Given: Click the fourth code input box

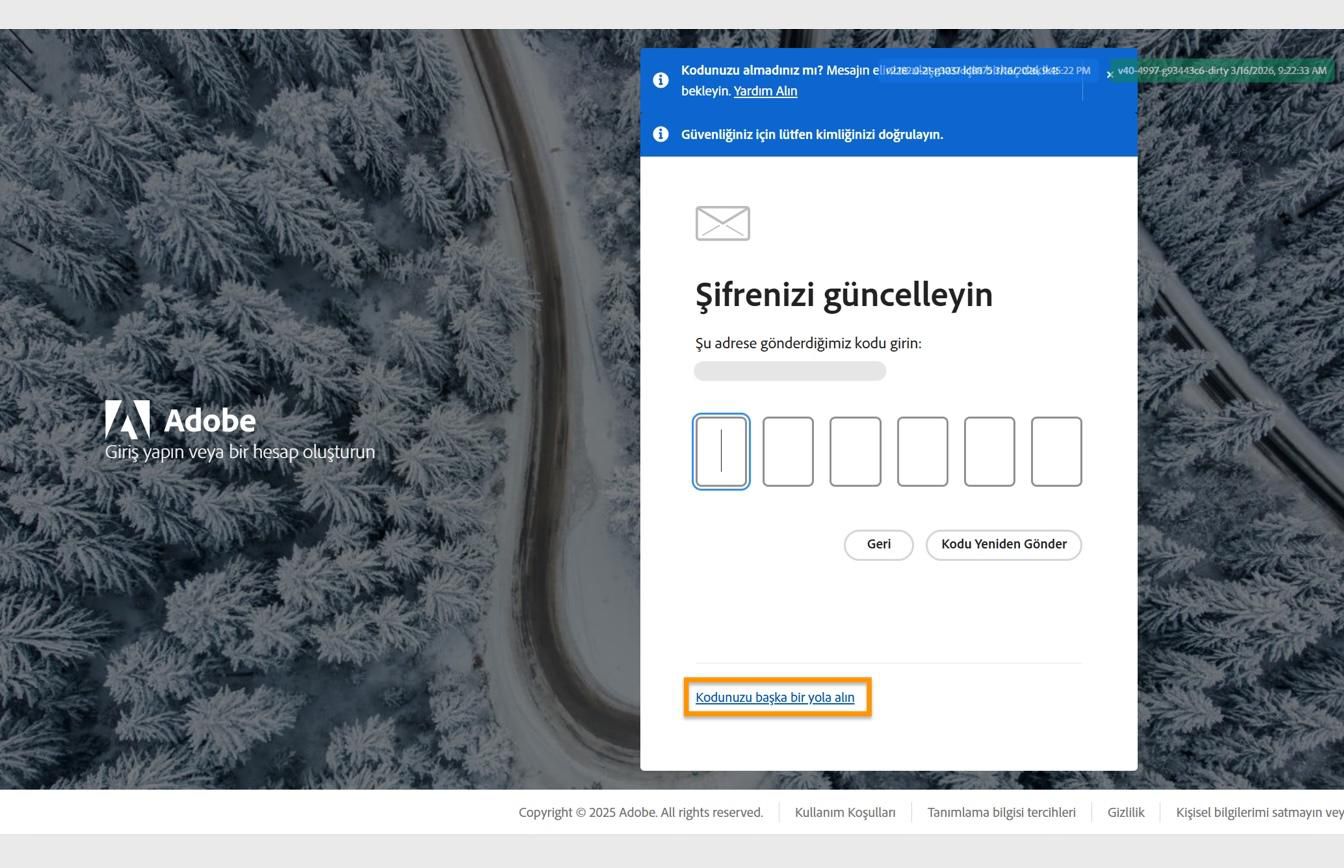Looking at the screenshot, I should [x=922, y=451].
